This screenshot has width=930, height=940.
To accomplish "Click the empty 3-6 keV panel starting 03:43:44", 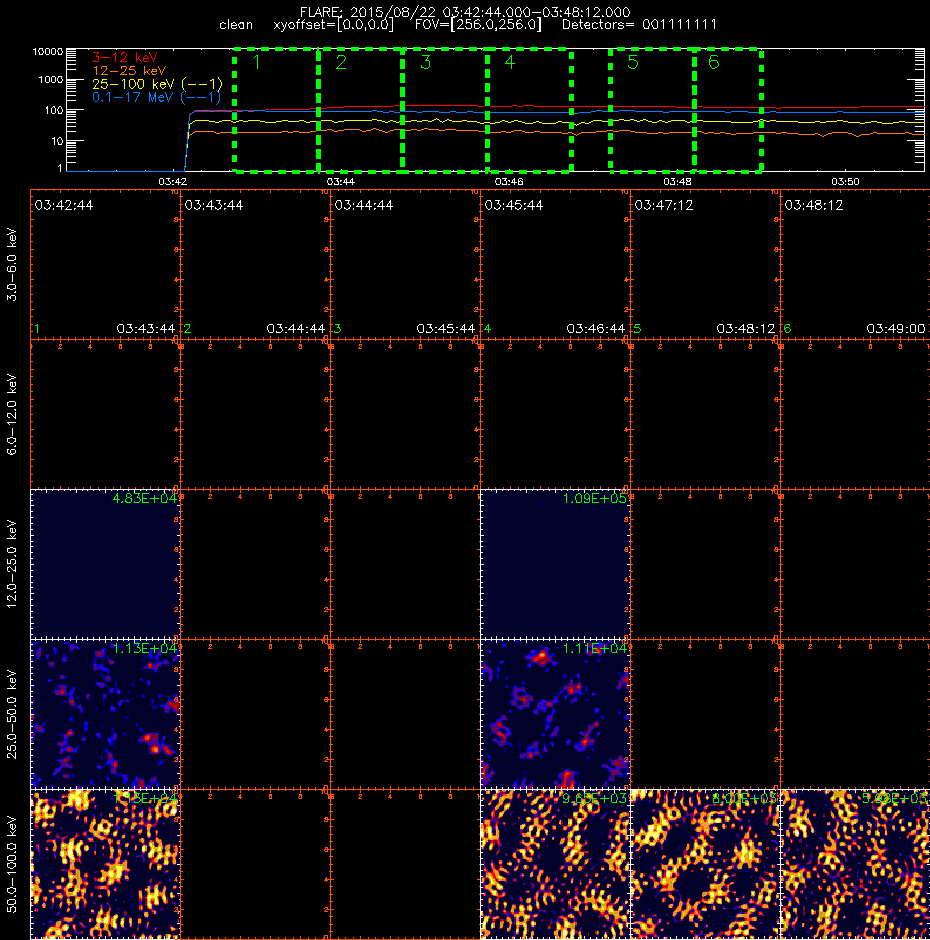I will [255, 264].
